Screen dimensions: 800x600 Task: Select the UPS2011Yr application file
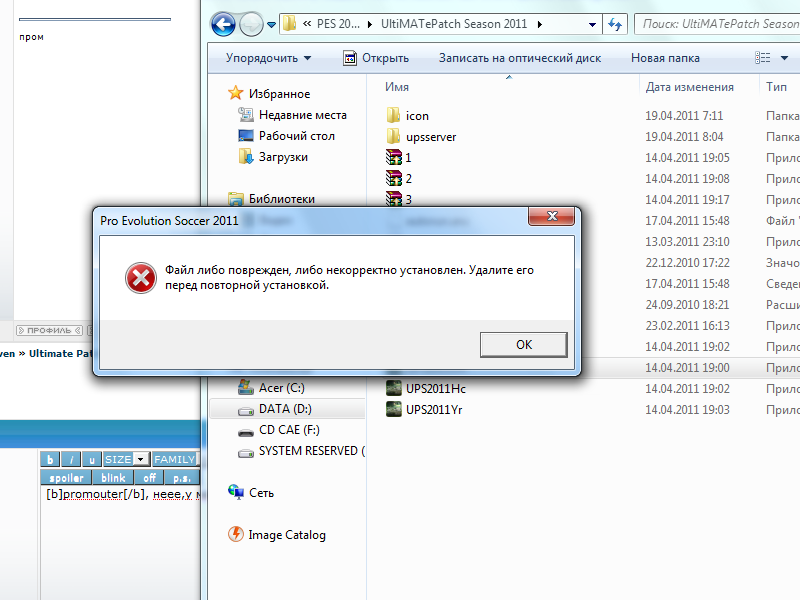434,410
